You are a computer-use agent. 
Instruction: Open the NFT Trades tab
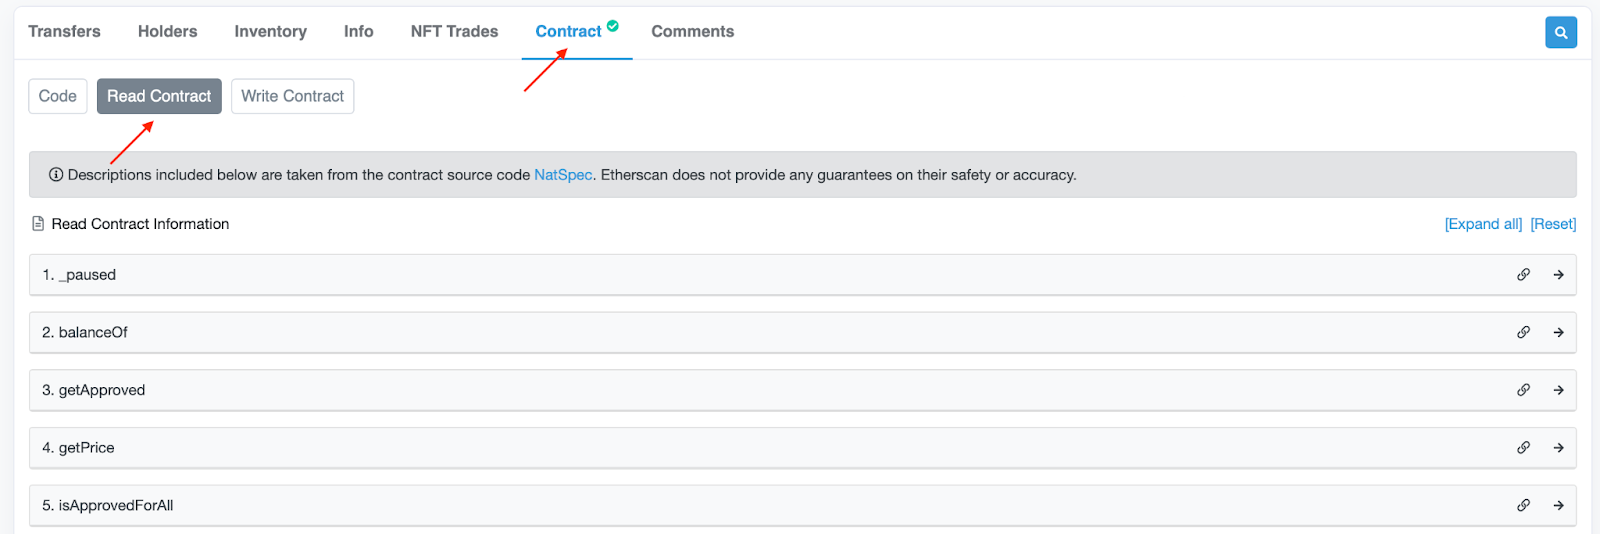point(454,31)
